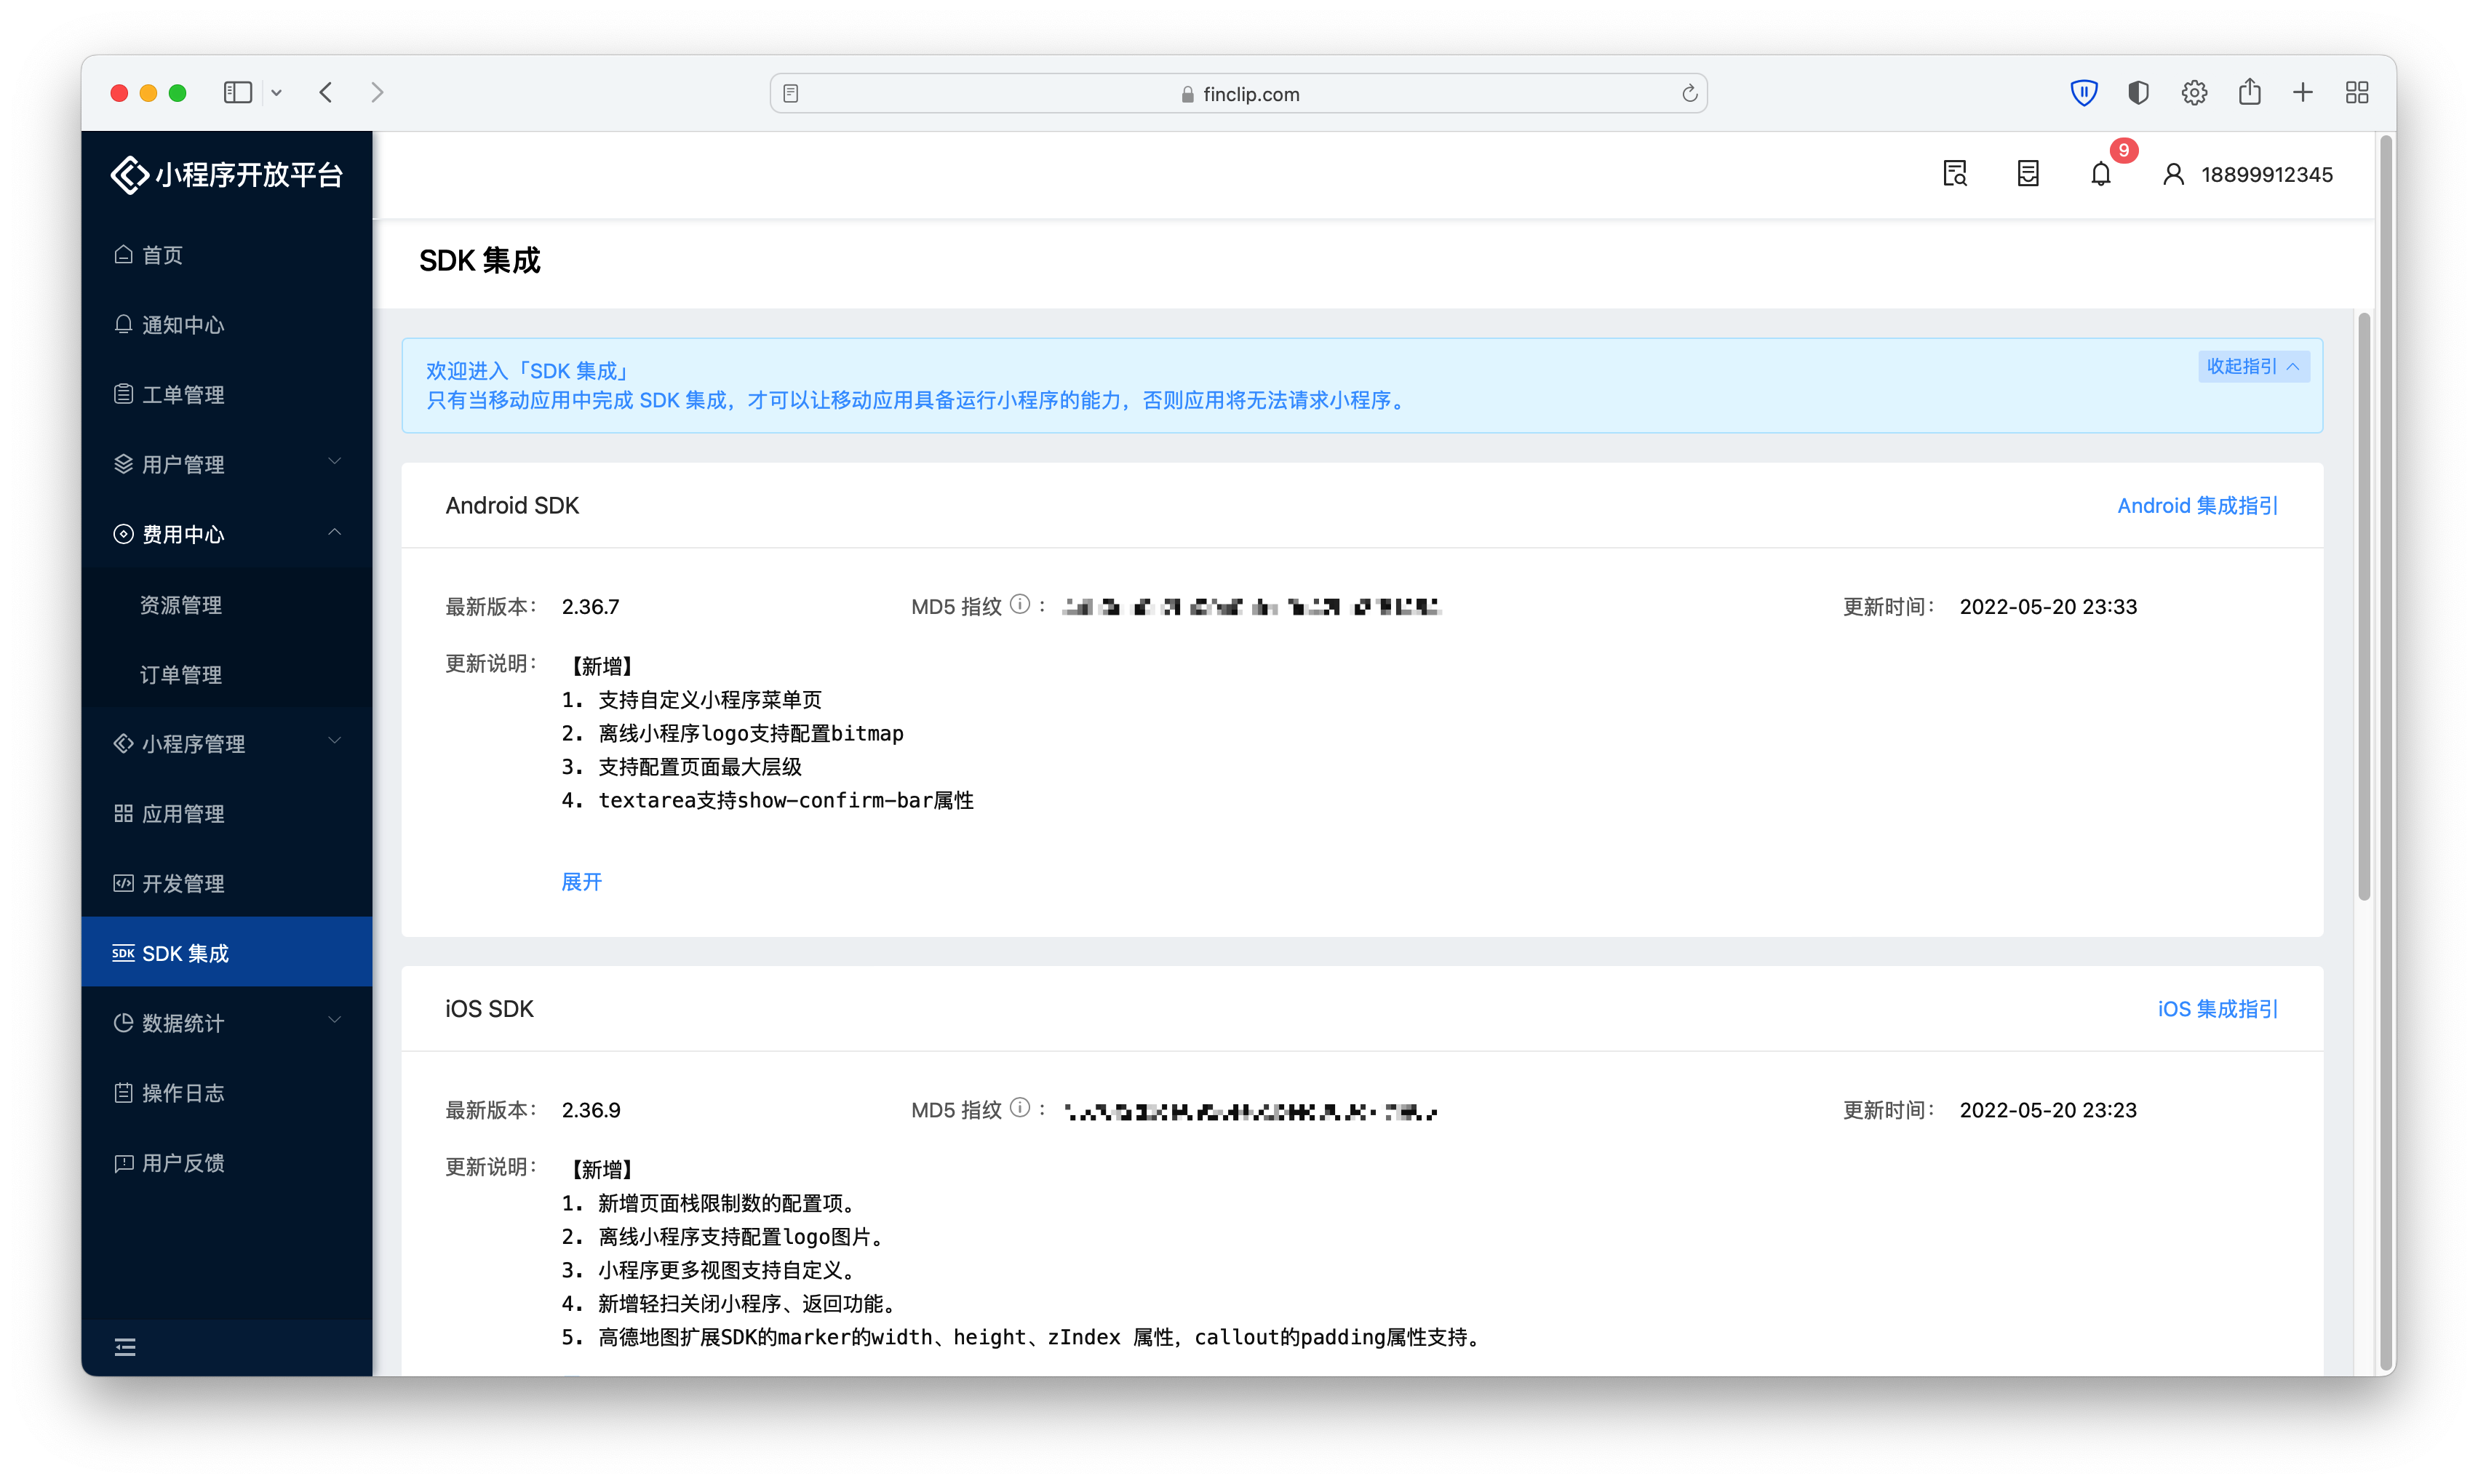Go to 工单管理 in the sidebar
Screen dimensions: 2478x1484
click(227, 394)
